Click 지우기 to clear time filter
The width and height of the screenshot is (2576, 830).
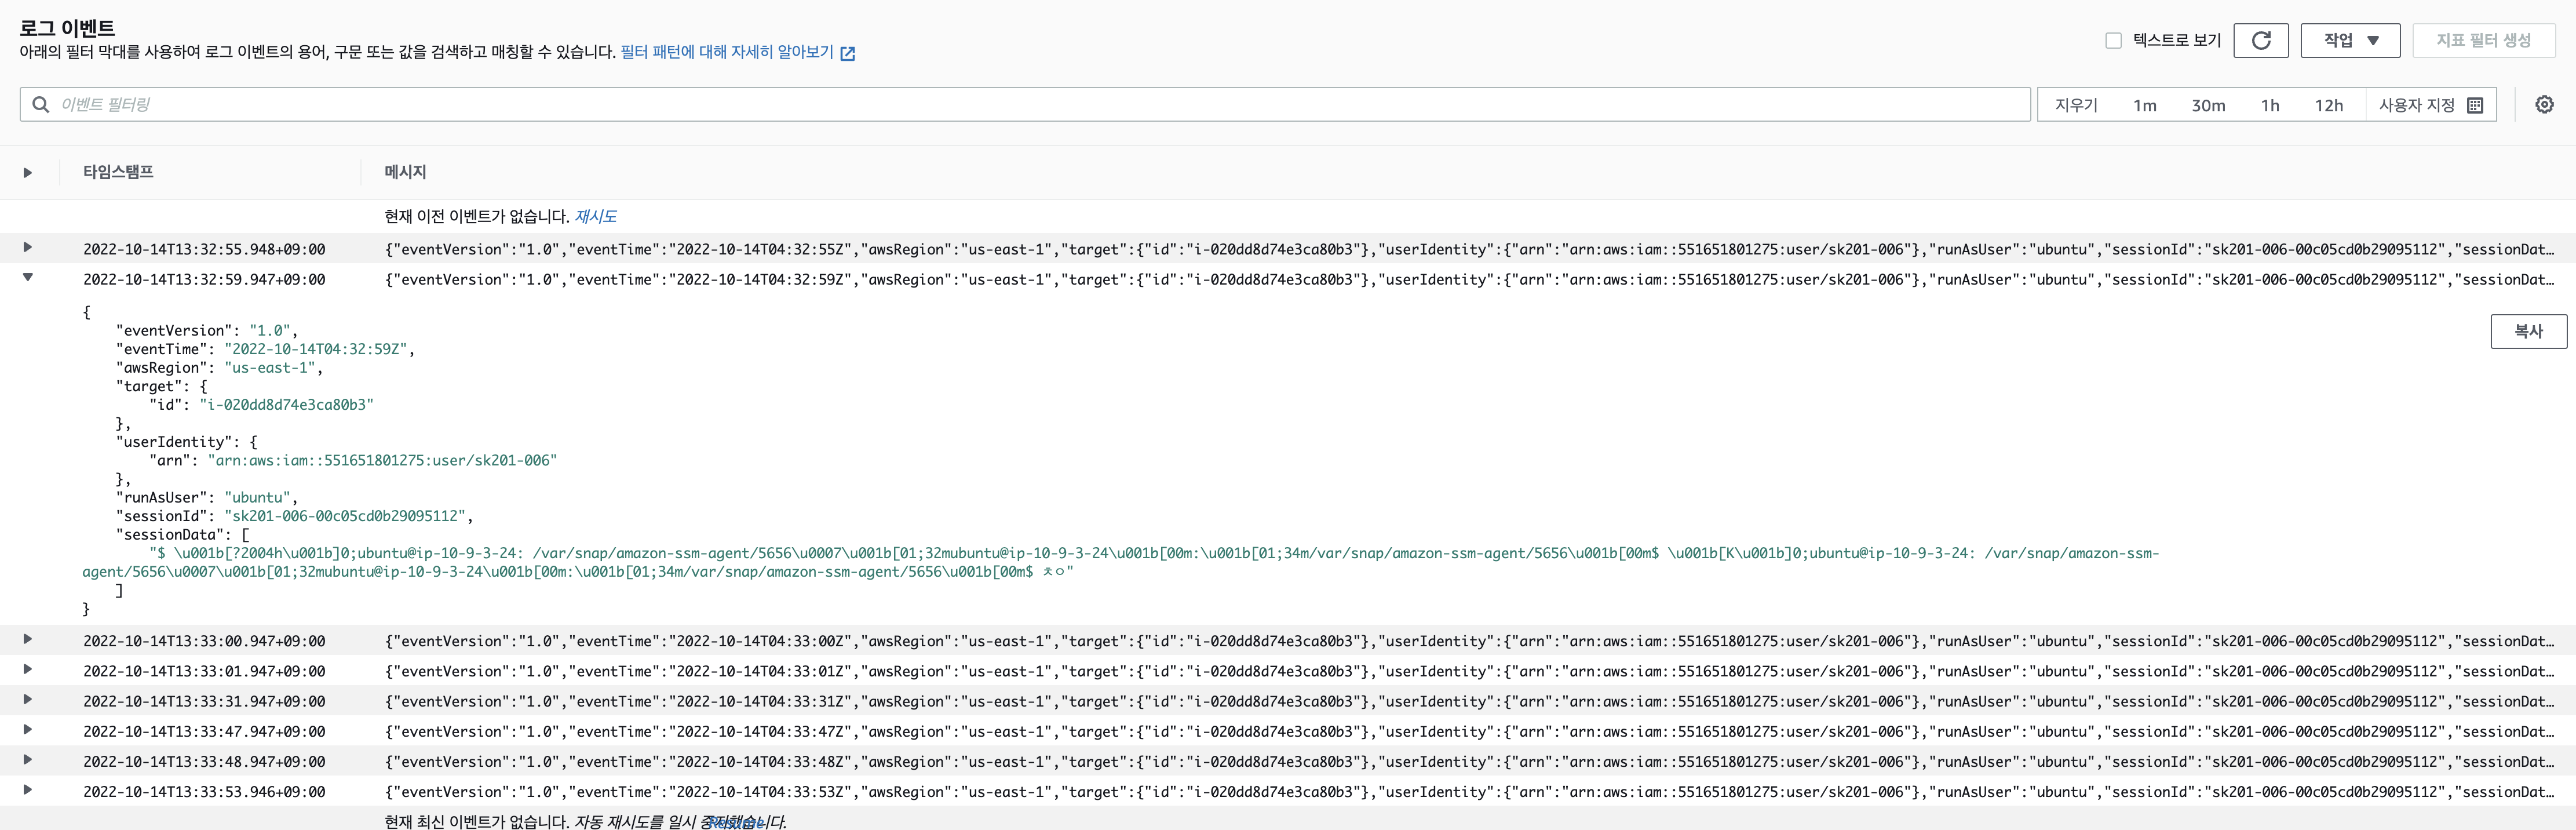click(x=2076, y=105)
